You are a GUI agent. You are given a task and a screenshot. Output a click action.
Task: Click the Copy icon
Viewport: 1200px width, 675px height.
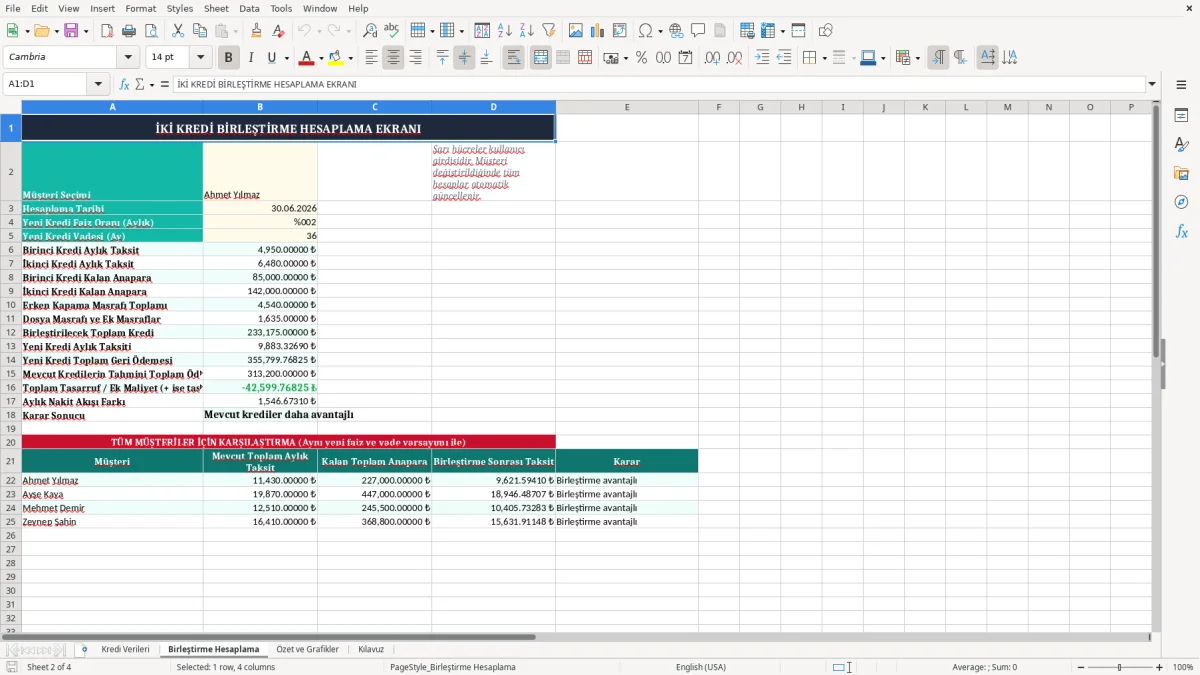click(x=200, y=31)
